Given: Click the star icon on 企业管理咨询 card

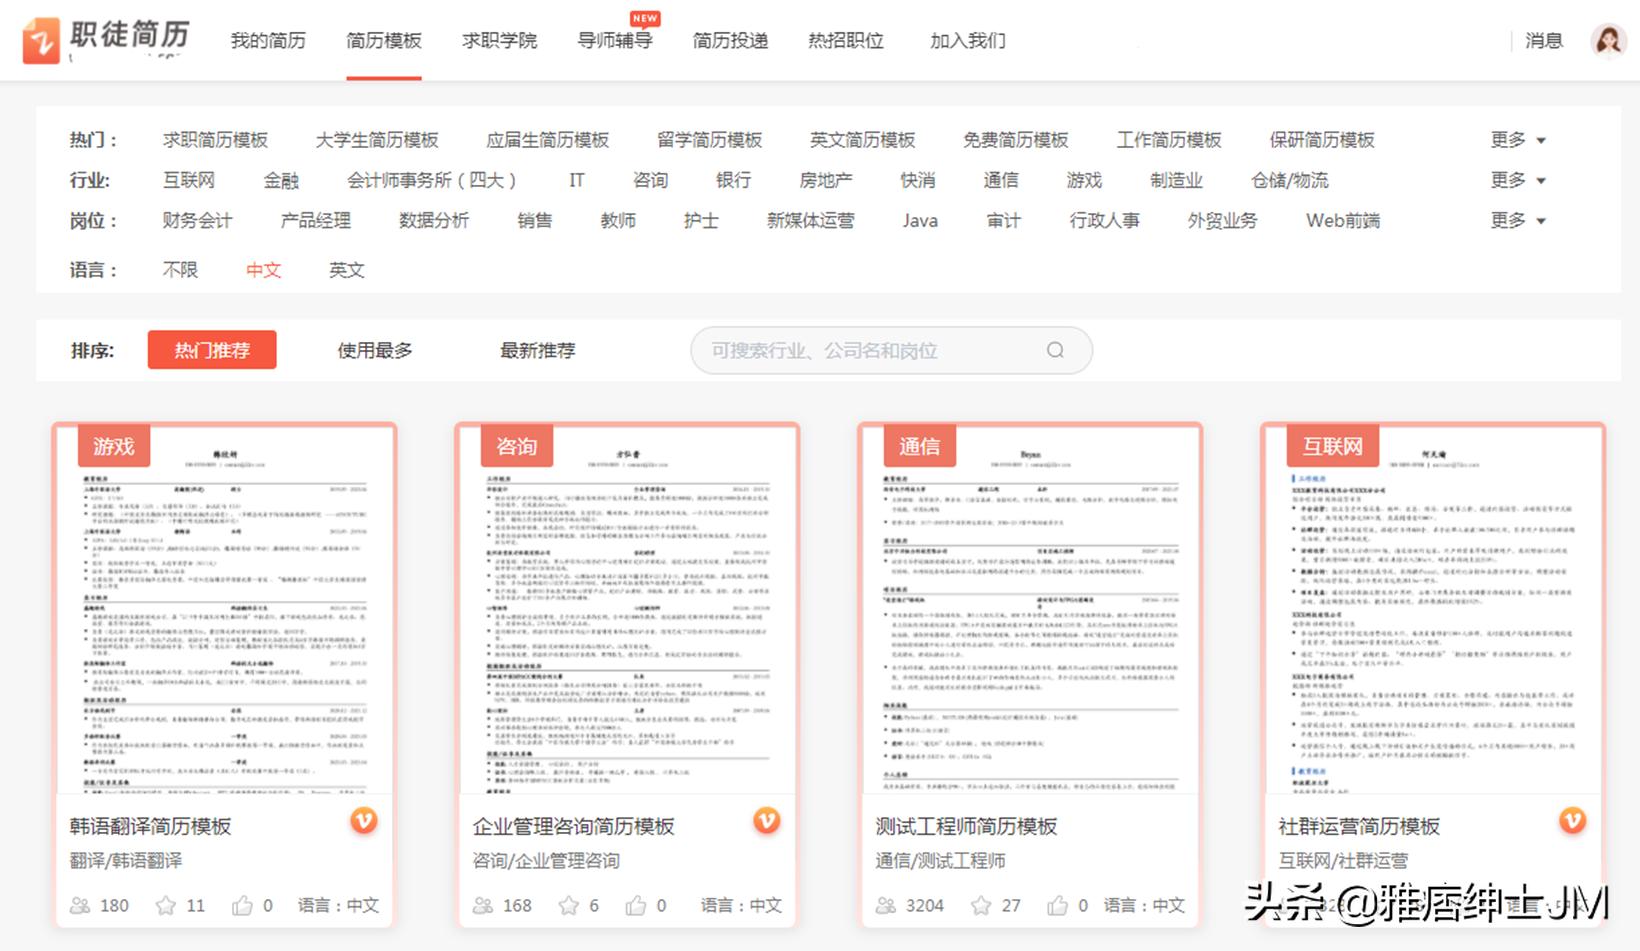Looking at the screenshot, I should (569, 905).
